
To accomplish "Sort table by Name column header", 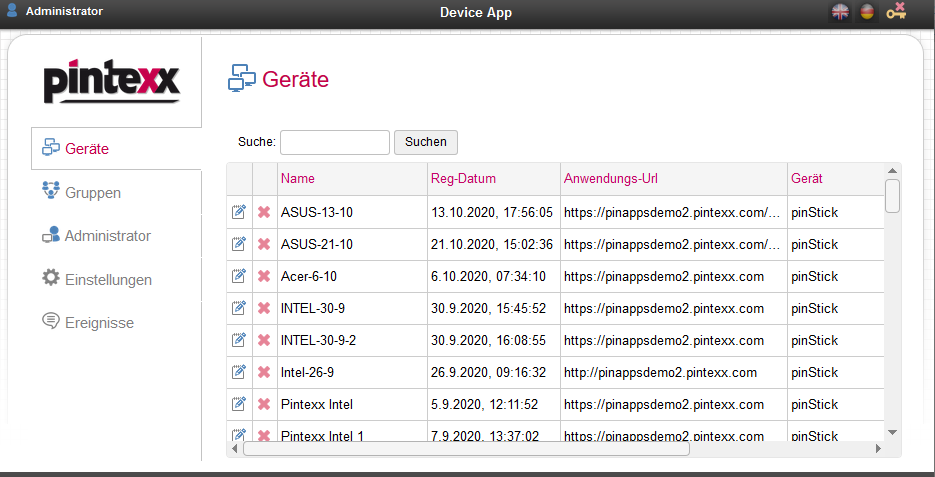I will [298, 179].
